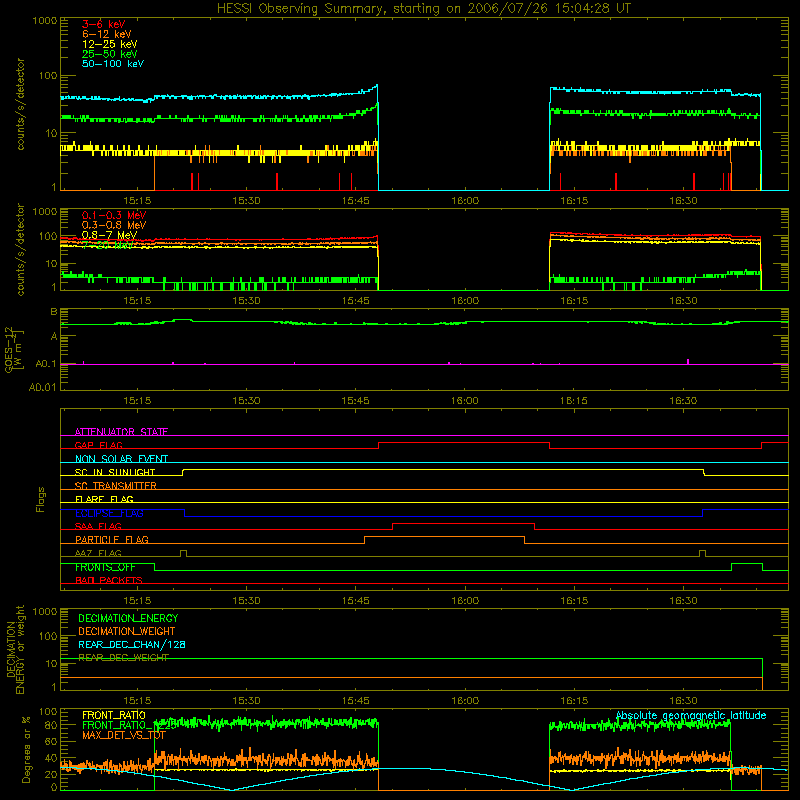Select the ATTENUATOR_STATE flag label

pyautogui.click(x=121, y=432)
